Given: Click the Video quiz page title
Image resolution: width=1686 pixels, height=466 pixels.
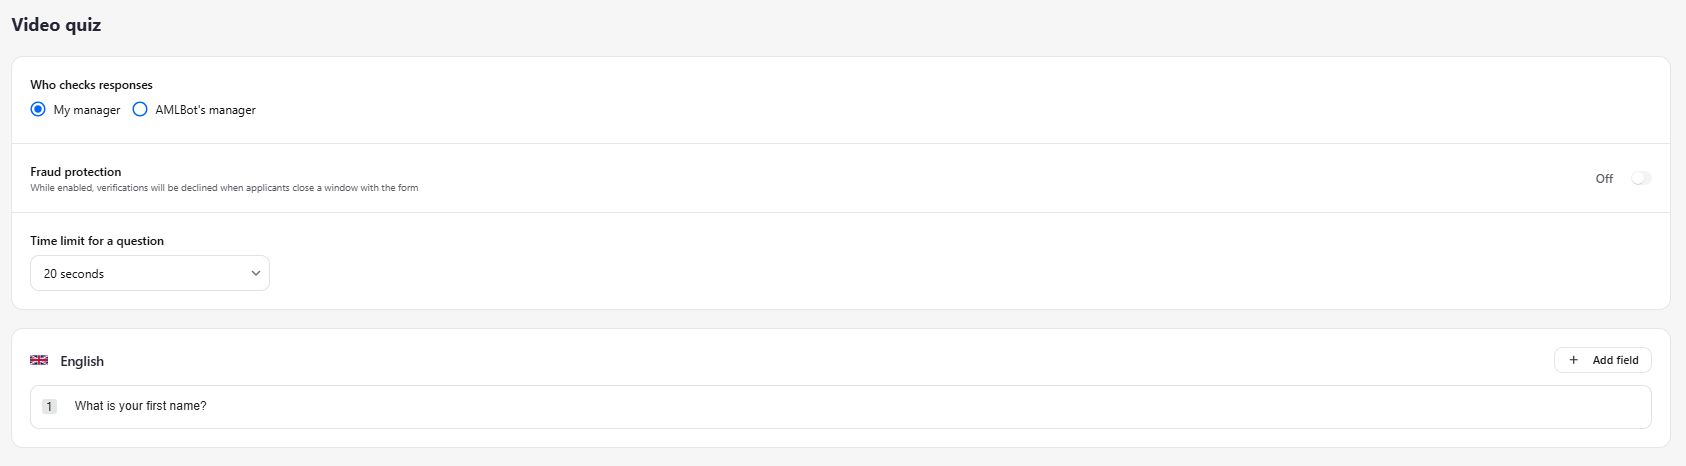Looking at the screenshot, I should pos(56,25).
